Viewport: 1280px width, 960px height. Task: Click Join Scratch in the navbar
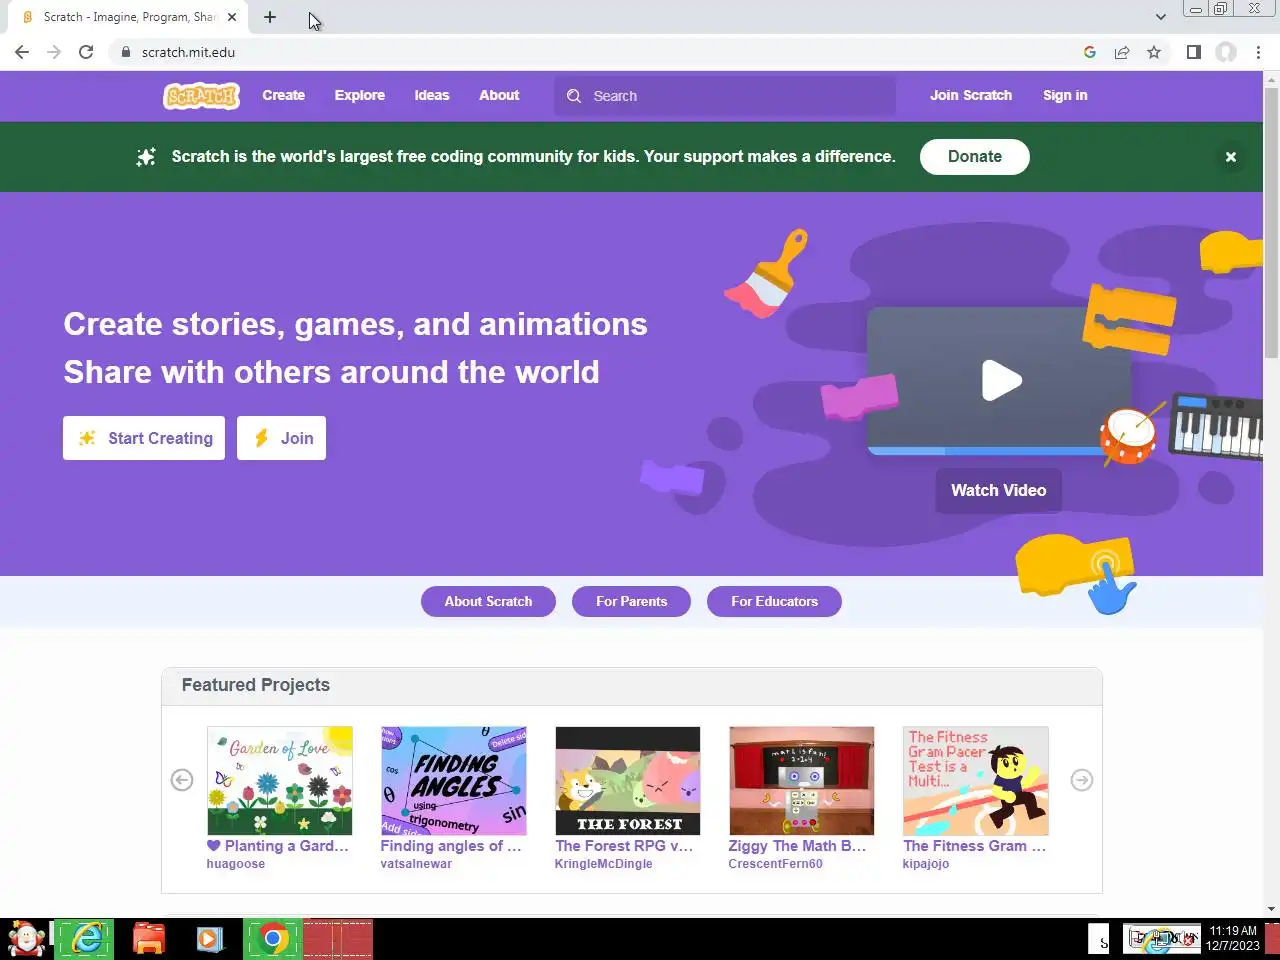tap(971, 95)
